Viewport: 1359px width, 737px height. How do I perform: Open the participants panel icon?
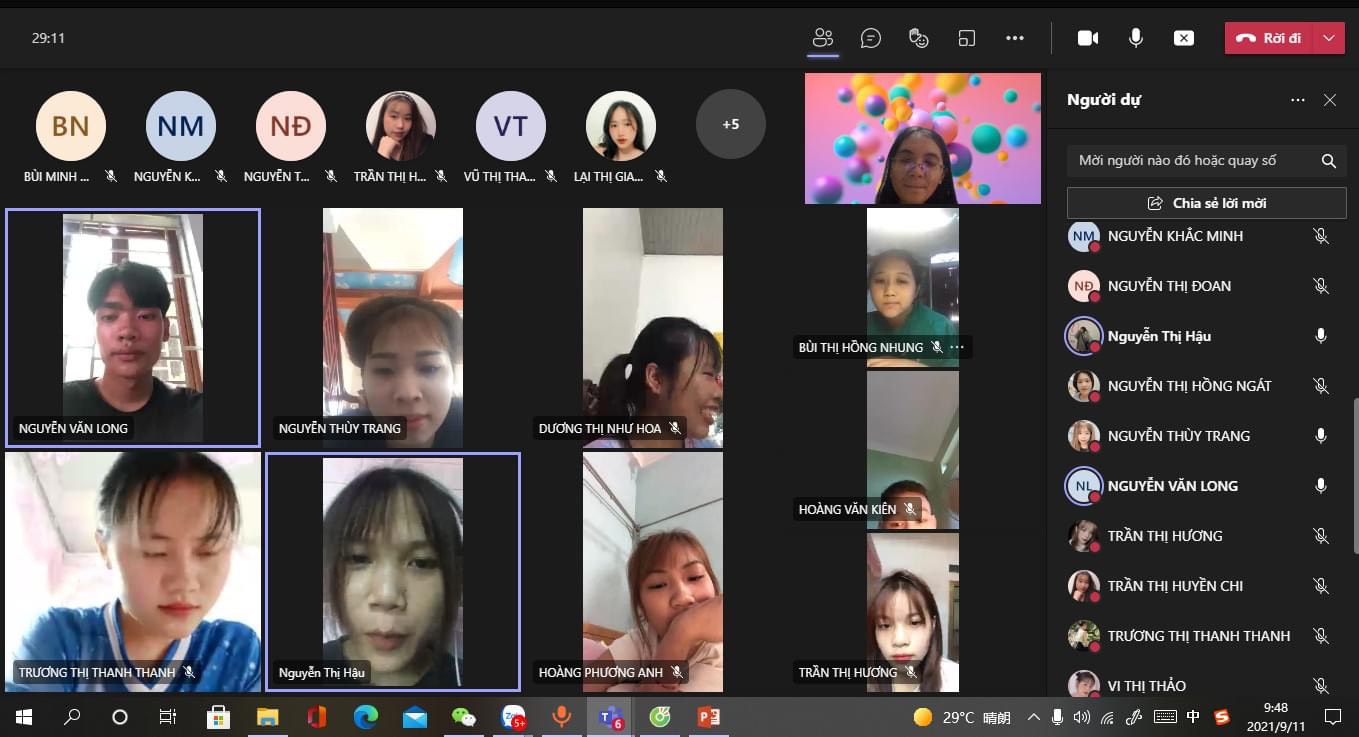[x=823, y=38]
